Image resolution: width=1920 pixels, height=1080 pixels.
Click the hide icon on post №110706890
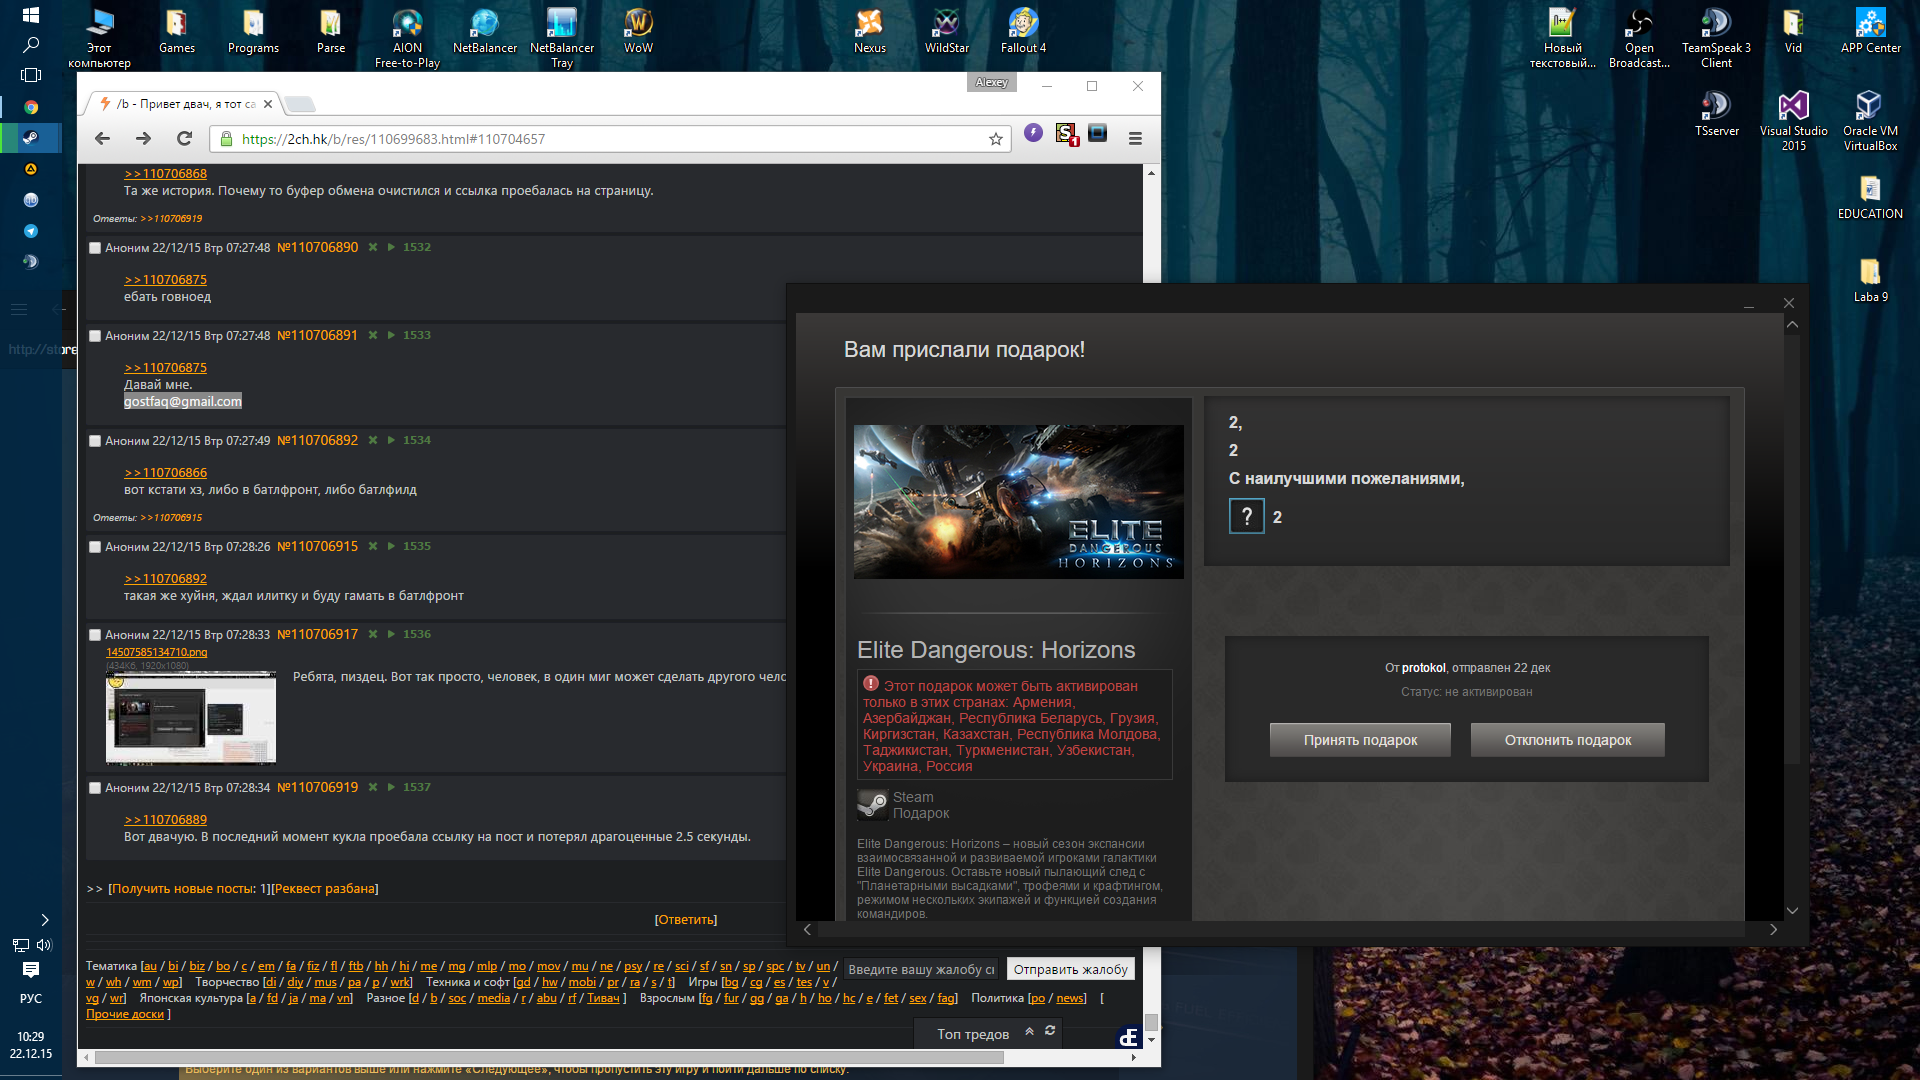373,247
